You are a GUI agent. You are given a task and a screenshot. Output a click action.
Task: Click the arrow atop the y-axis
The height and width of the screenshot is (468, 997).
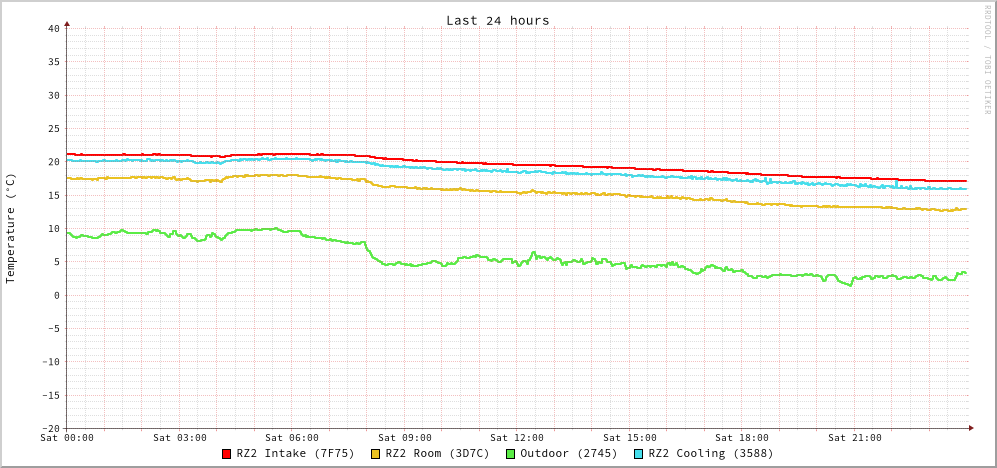click(x=67, y=23)
